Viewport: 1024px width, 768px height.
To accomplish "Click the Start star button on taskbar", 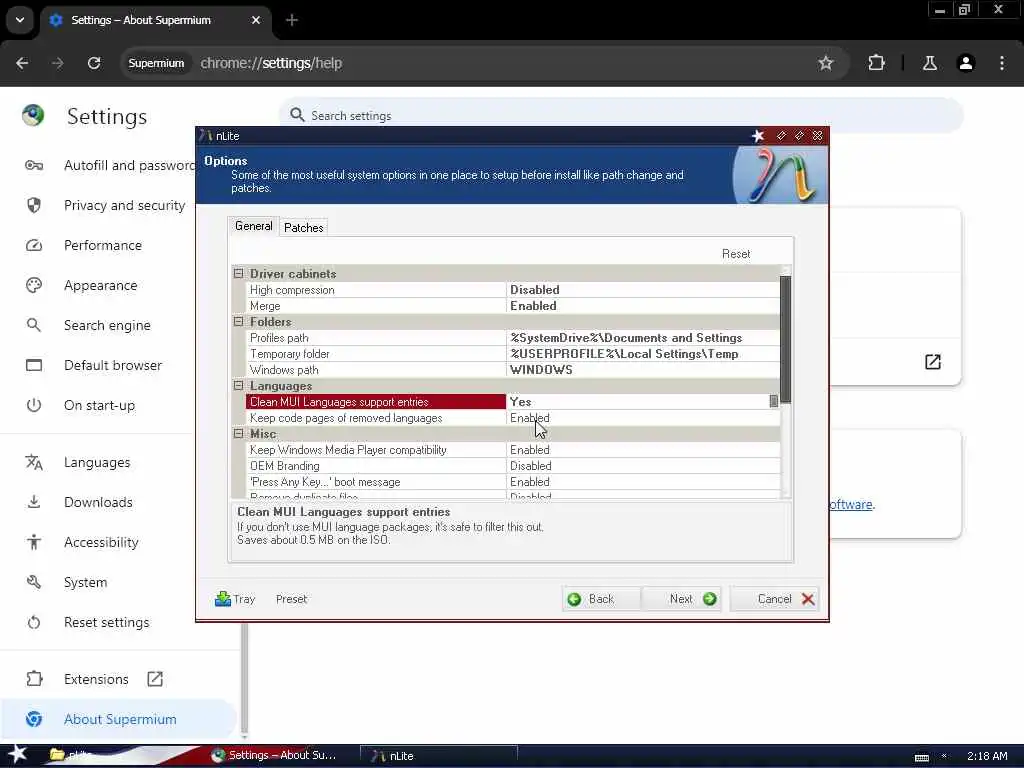I will point(17,754).
